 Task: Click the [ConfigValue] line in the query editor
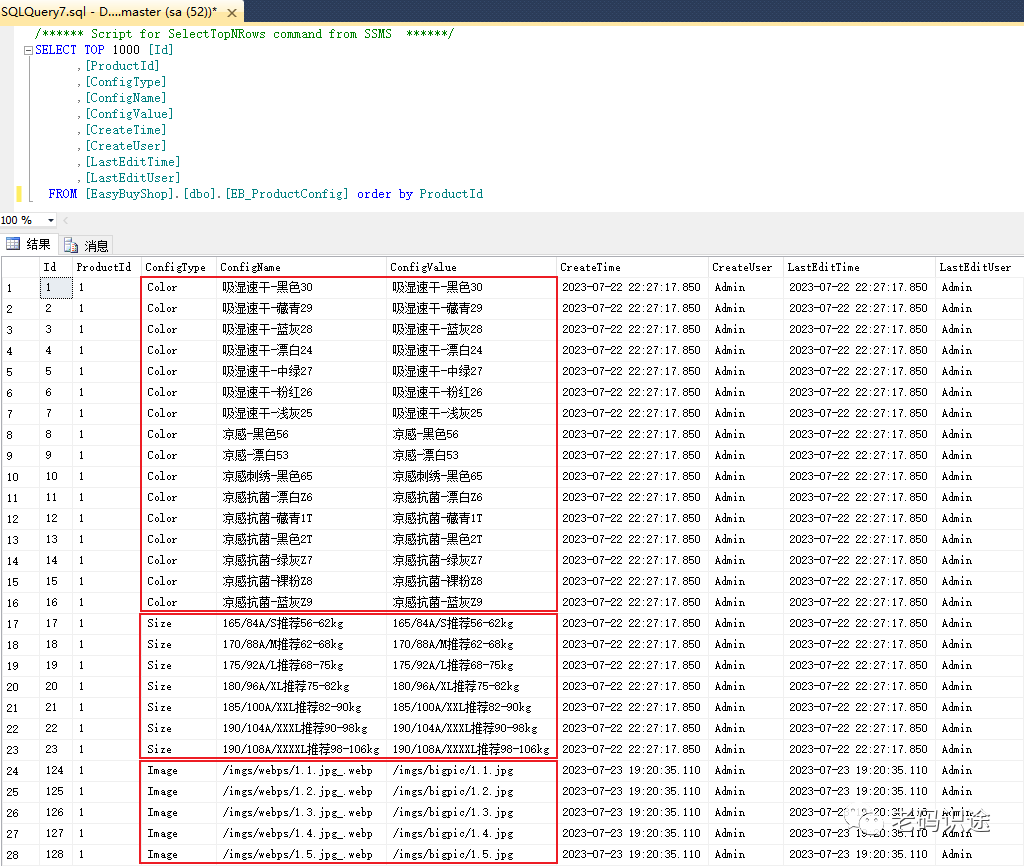click(129, 114)
